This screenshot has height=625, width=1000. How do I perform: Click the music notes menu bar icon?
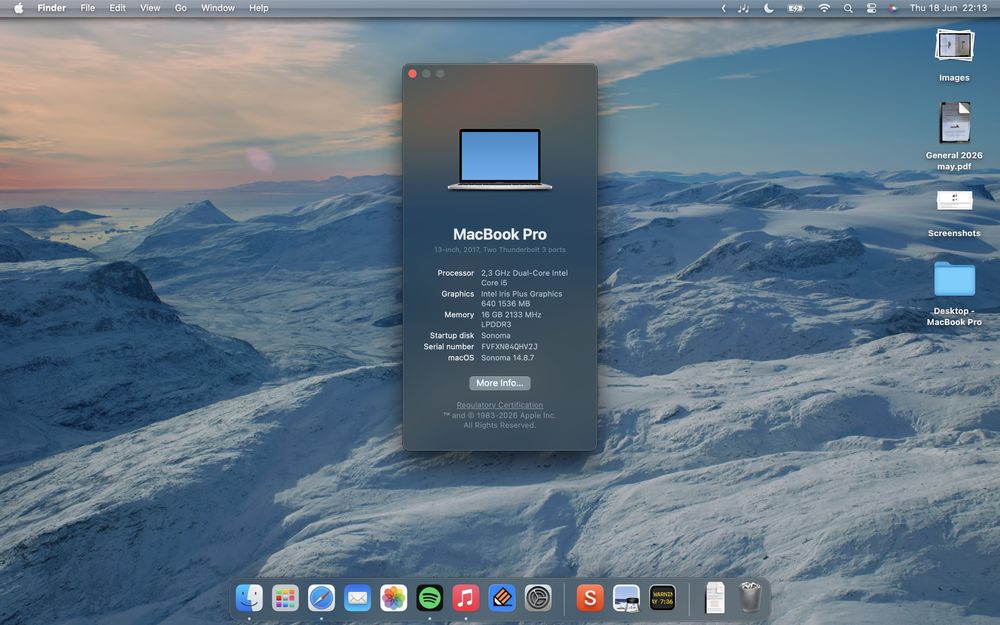pos(744,8)
